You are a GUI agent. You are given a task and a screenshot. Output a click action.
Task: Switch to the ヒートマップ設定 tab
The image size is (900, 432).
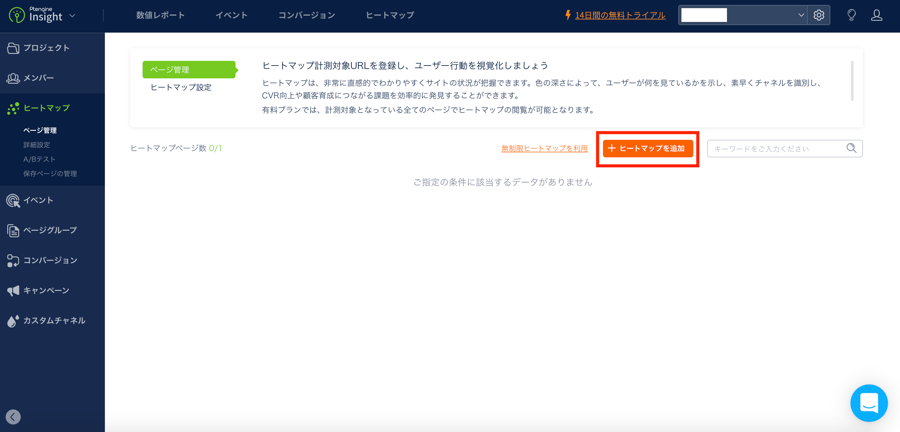181,88
